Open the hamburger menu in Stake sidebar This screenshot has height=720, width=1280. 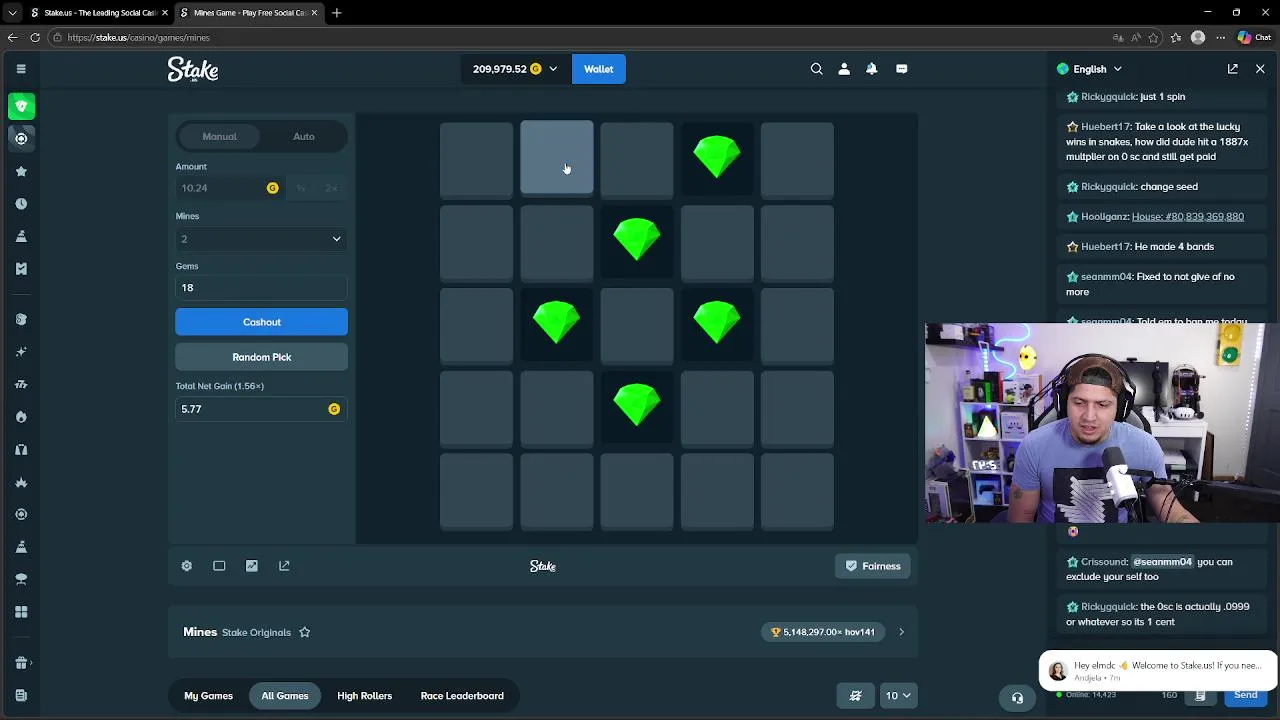[21, 69]
